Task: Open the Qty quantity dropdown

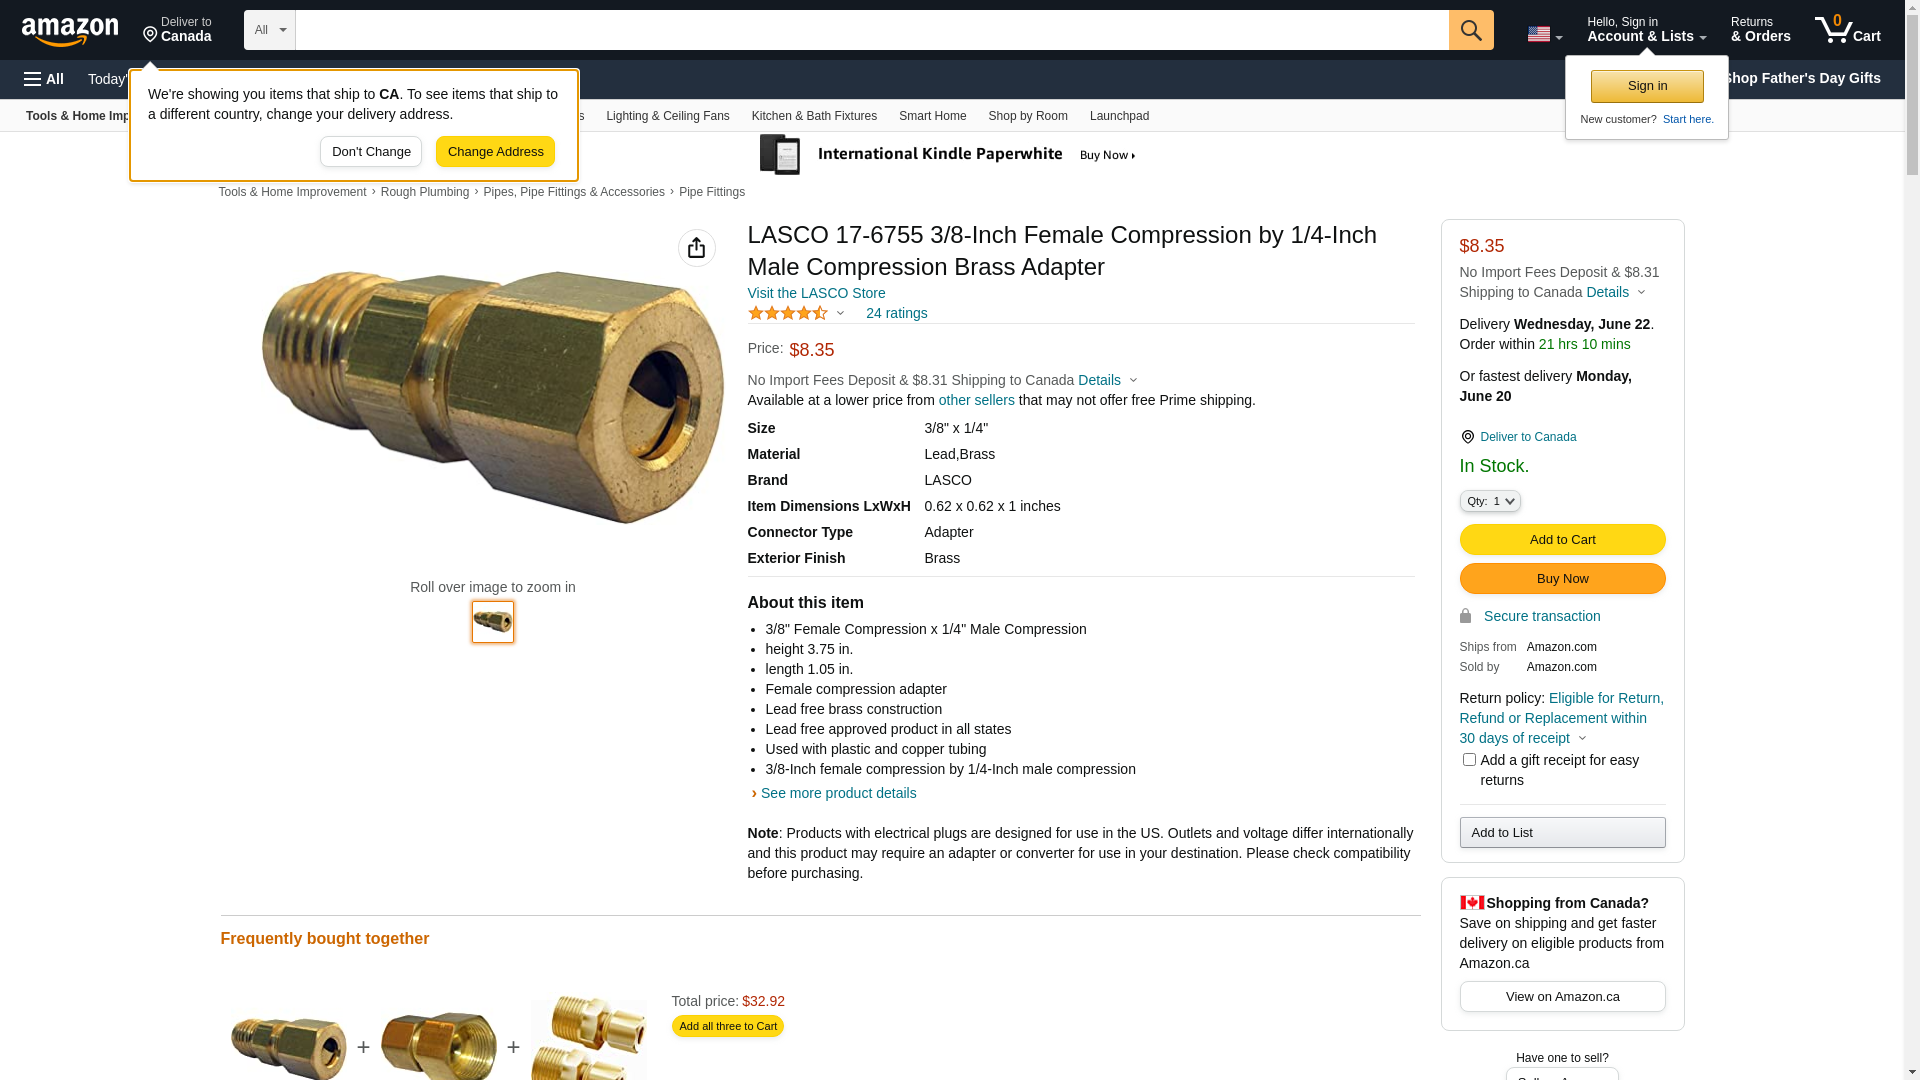Action: (x=1490, y=501)
